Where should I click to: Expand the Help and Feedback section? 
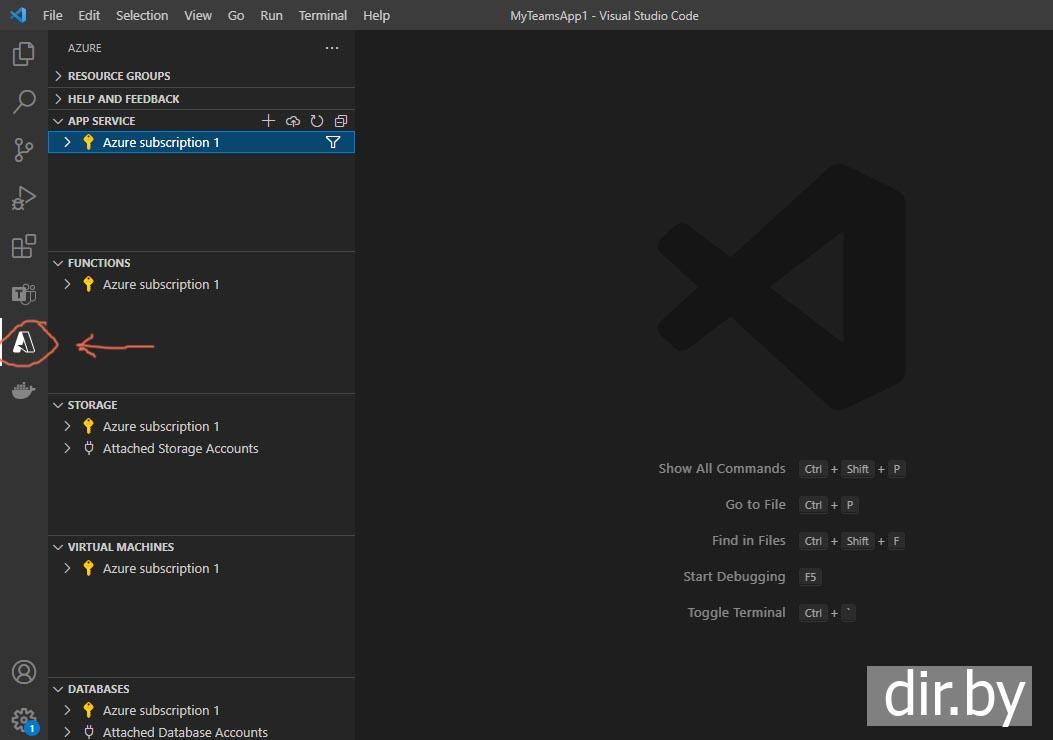(x=123, y=99)
